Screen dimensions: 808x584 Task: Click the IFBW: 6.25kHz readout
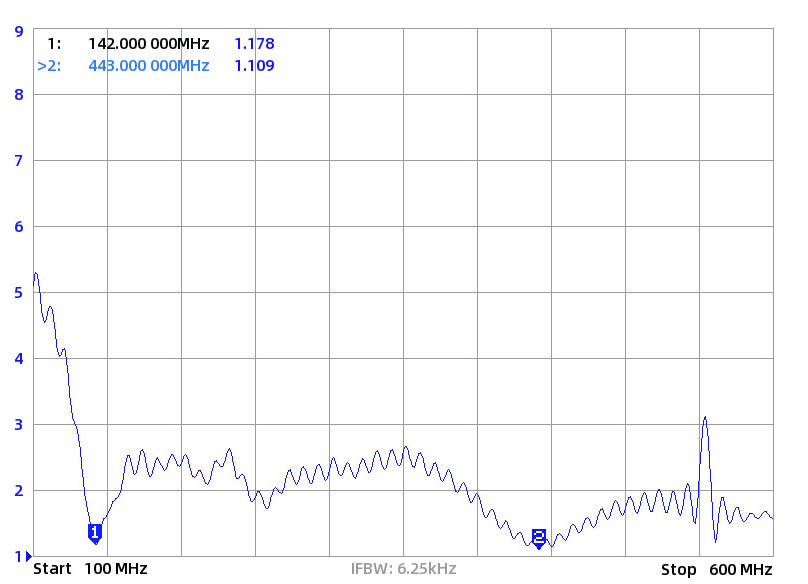tap(403, 569)
